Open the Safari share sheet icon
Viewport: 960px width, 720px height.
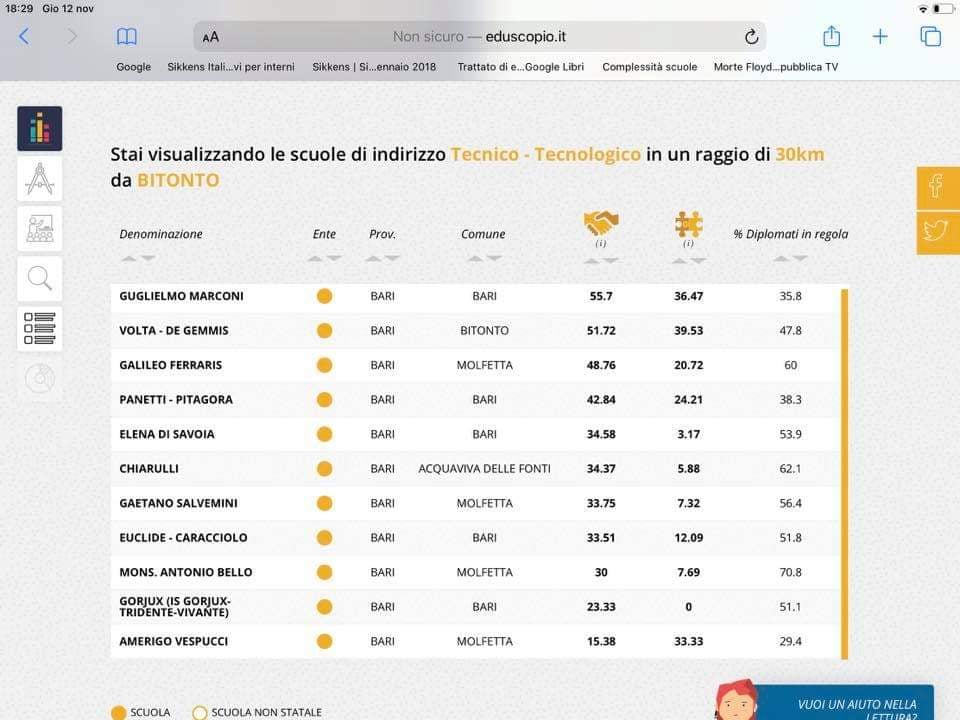click(x=831, y=36)
